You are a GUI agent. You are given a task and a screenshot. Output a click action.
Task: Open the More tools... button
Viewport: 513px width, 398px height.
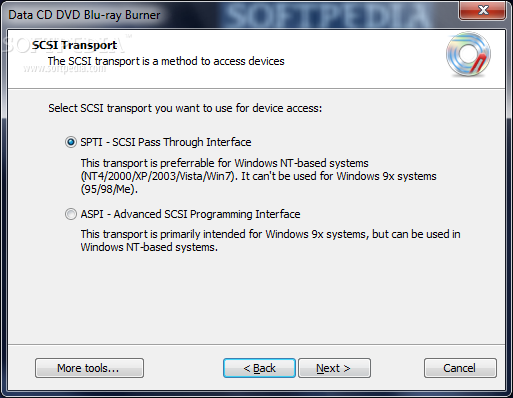(89, 368)
